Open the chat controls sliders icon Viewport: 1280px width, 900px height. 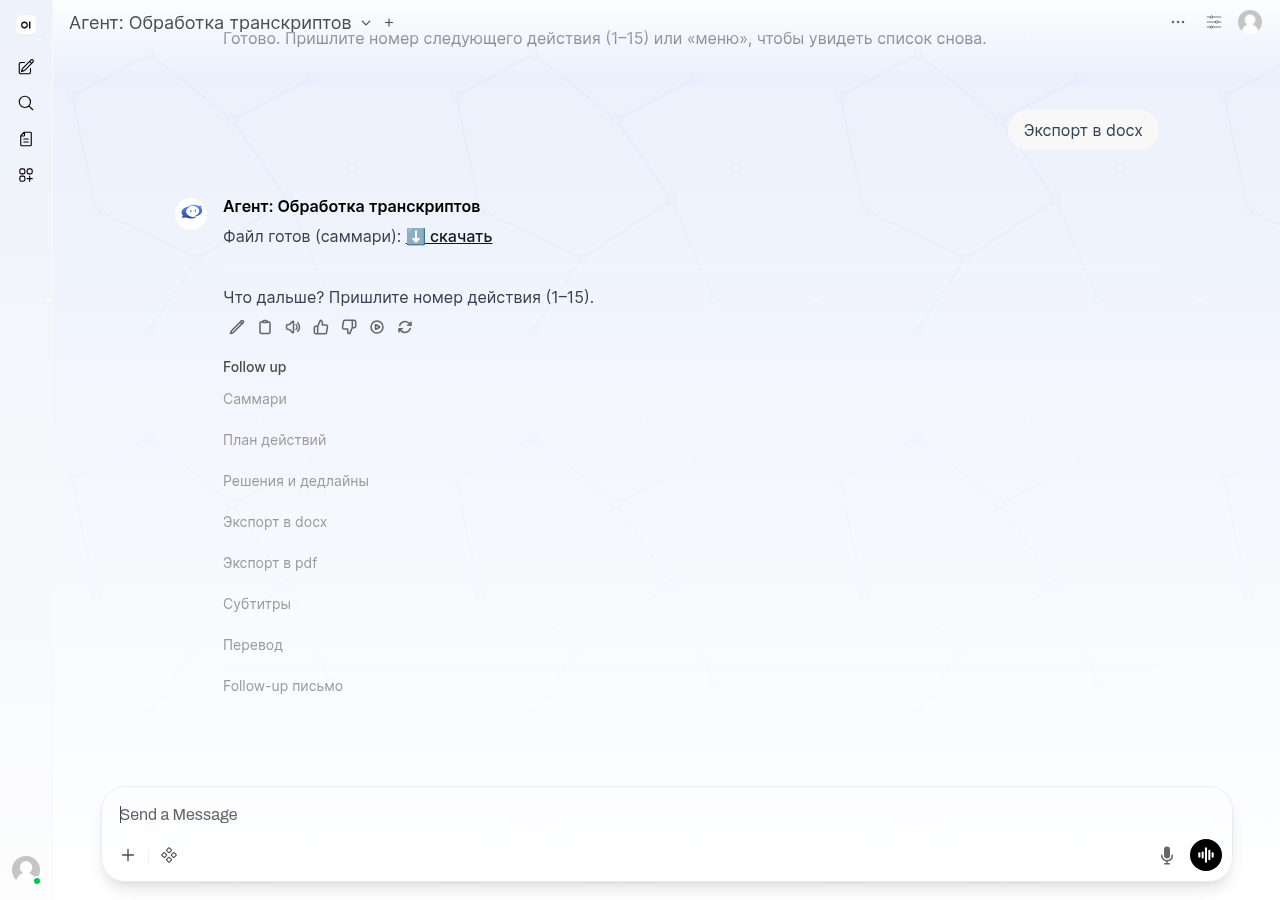[1214, 22]
